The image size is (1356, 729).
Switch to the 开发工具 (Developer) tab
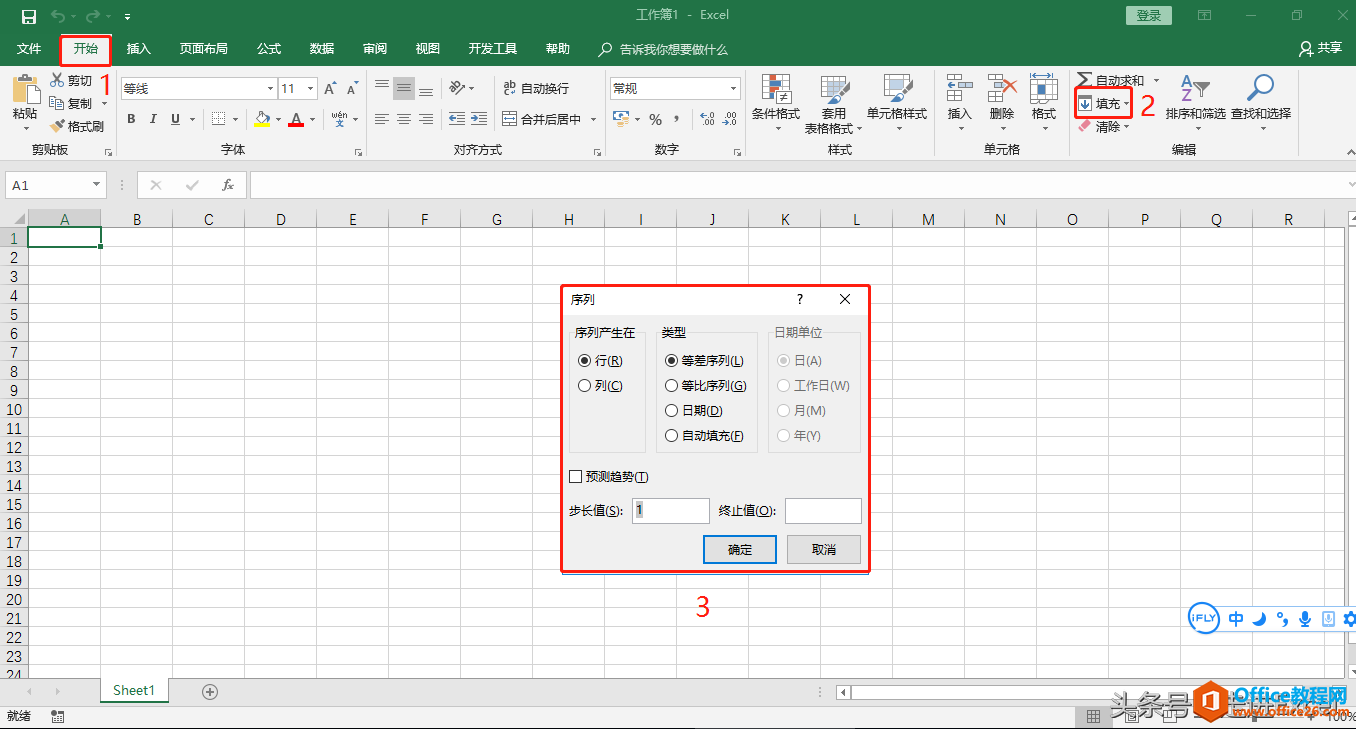coord(493,48)
